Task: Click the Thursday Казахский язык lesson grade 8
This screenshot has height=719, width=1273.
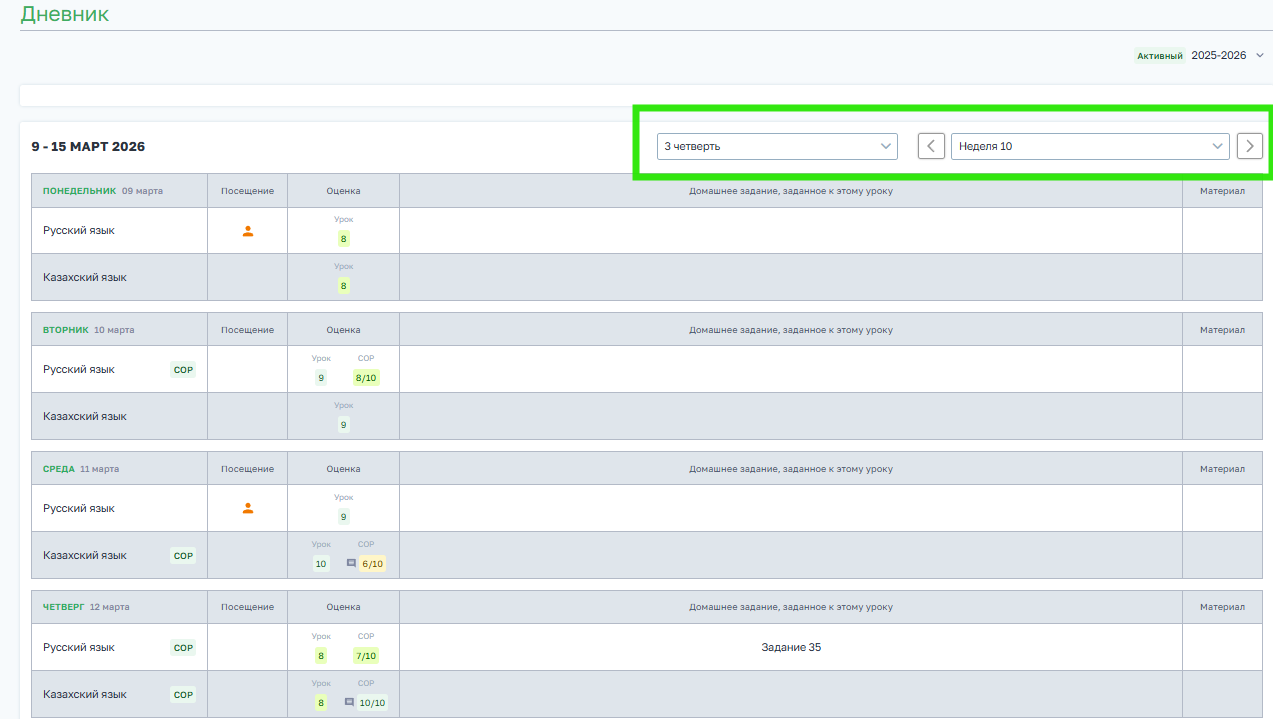Action: coord(321,703)
